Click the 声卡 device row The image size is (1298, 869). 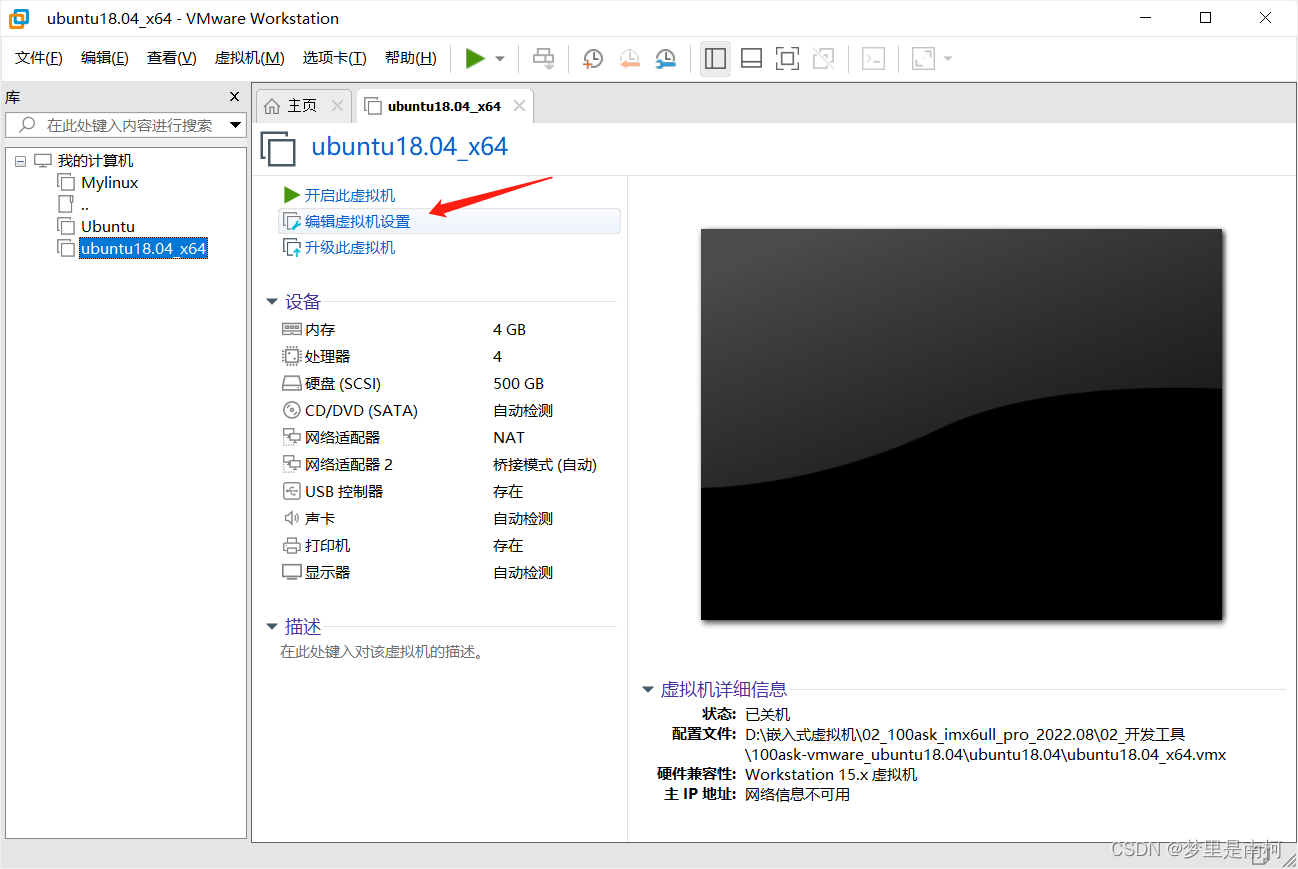(449, 518)
